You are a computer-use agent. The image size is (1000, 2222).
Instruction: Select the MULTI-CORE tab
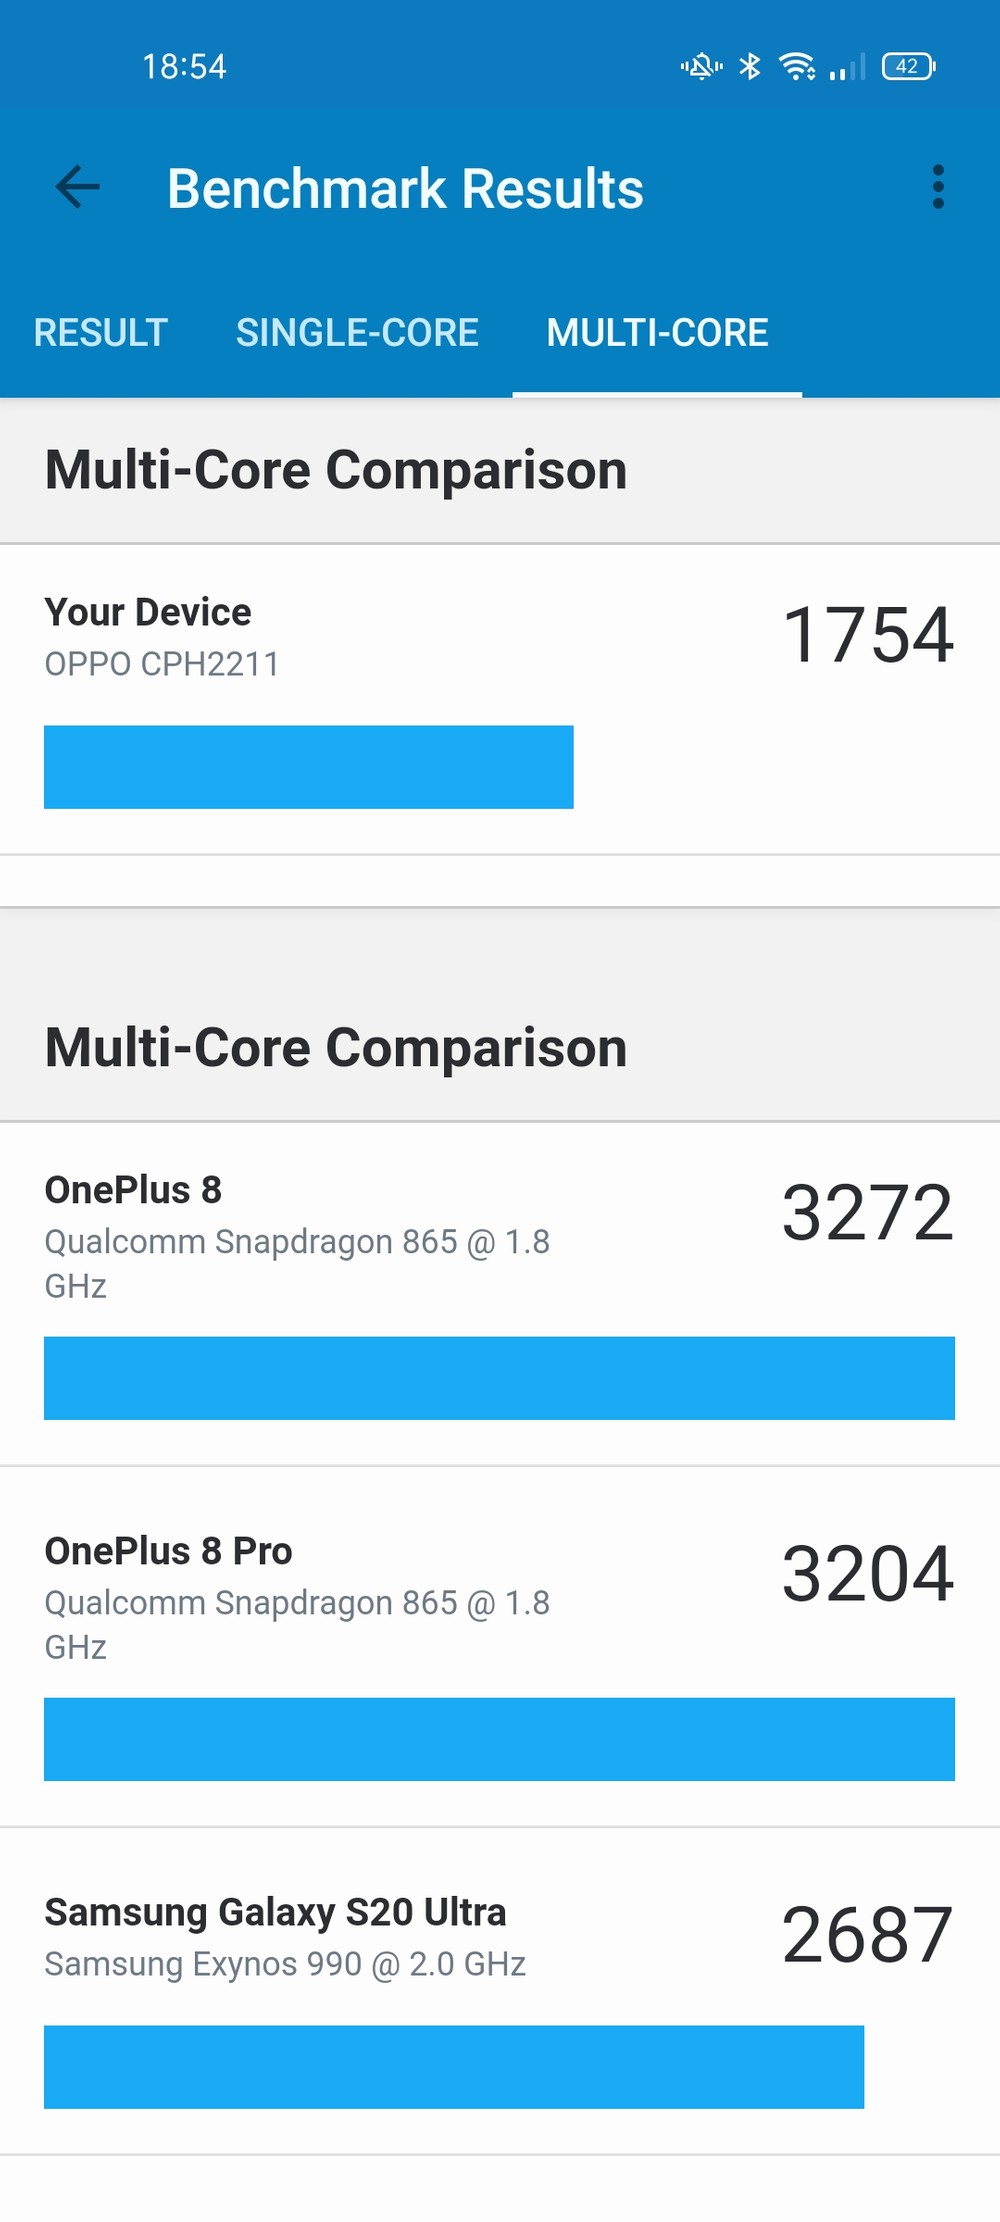pyautogui.click(x=657, y=333)
